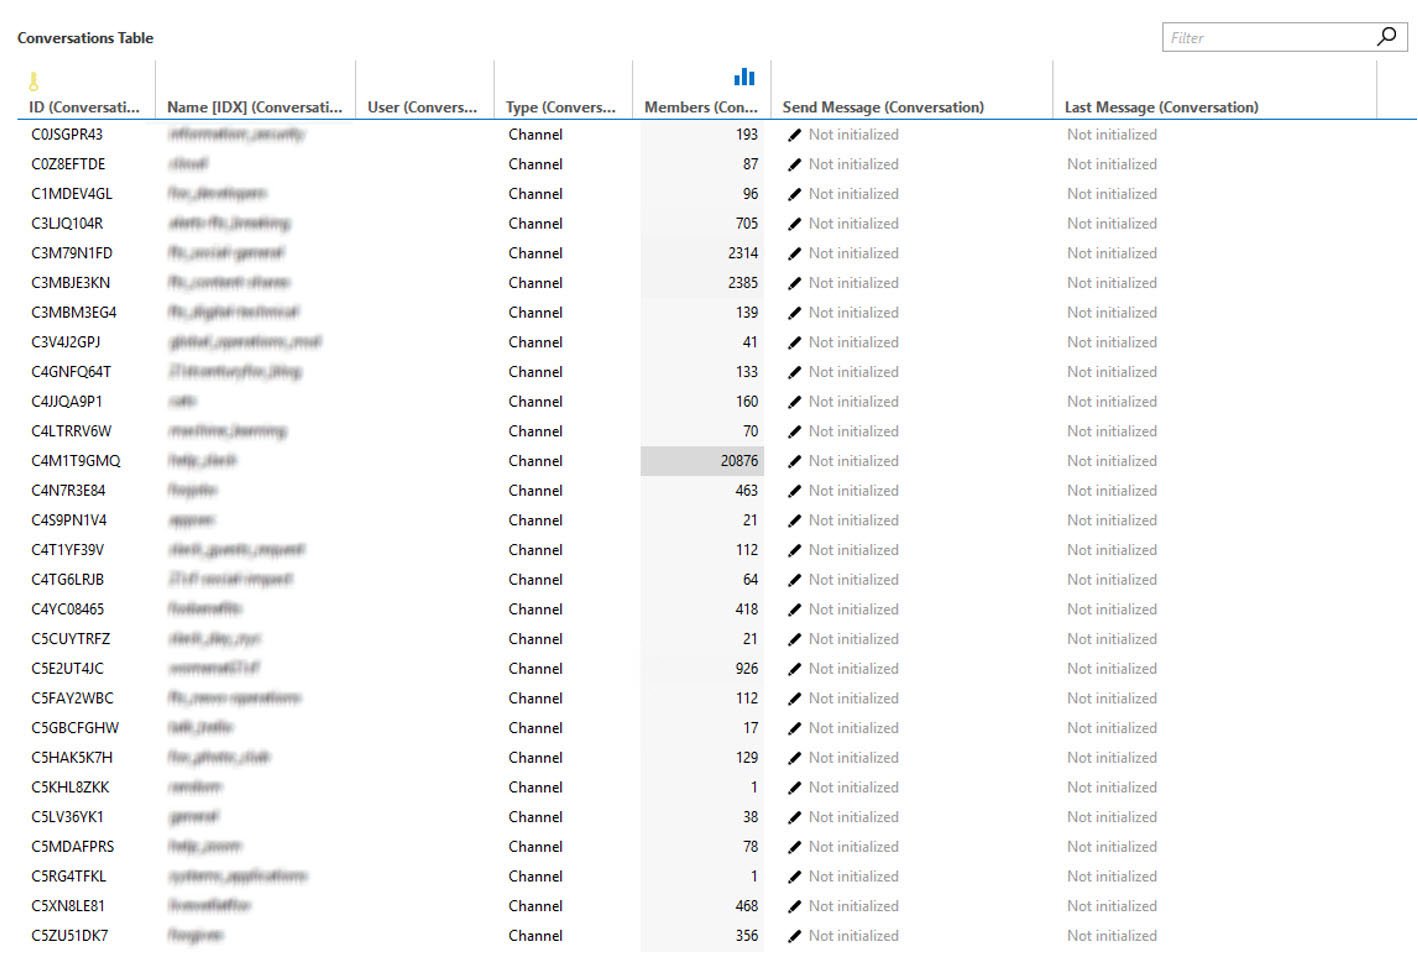This screenshot has height=961, width=1418.
Task: Click pencil edit icon in row C4GNFQ64T
Action: click(794, 372)
